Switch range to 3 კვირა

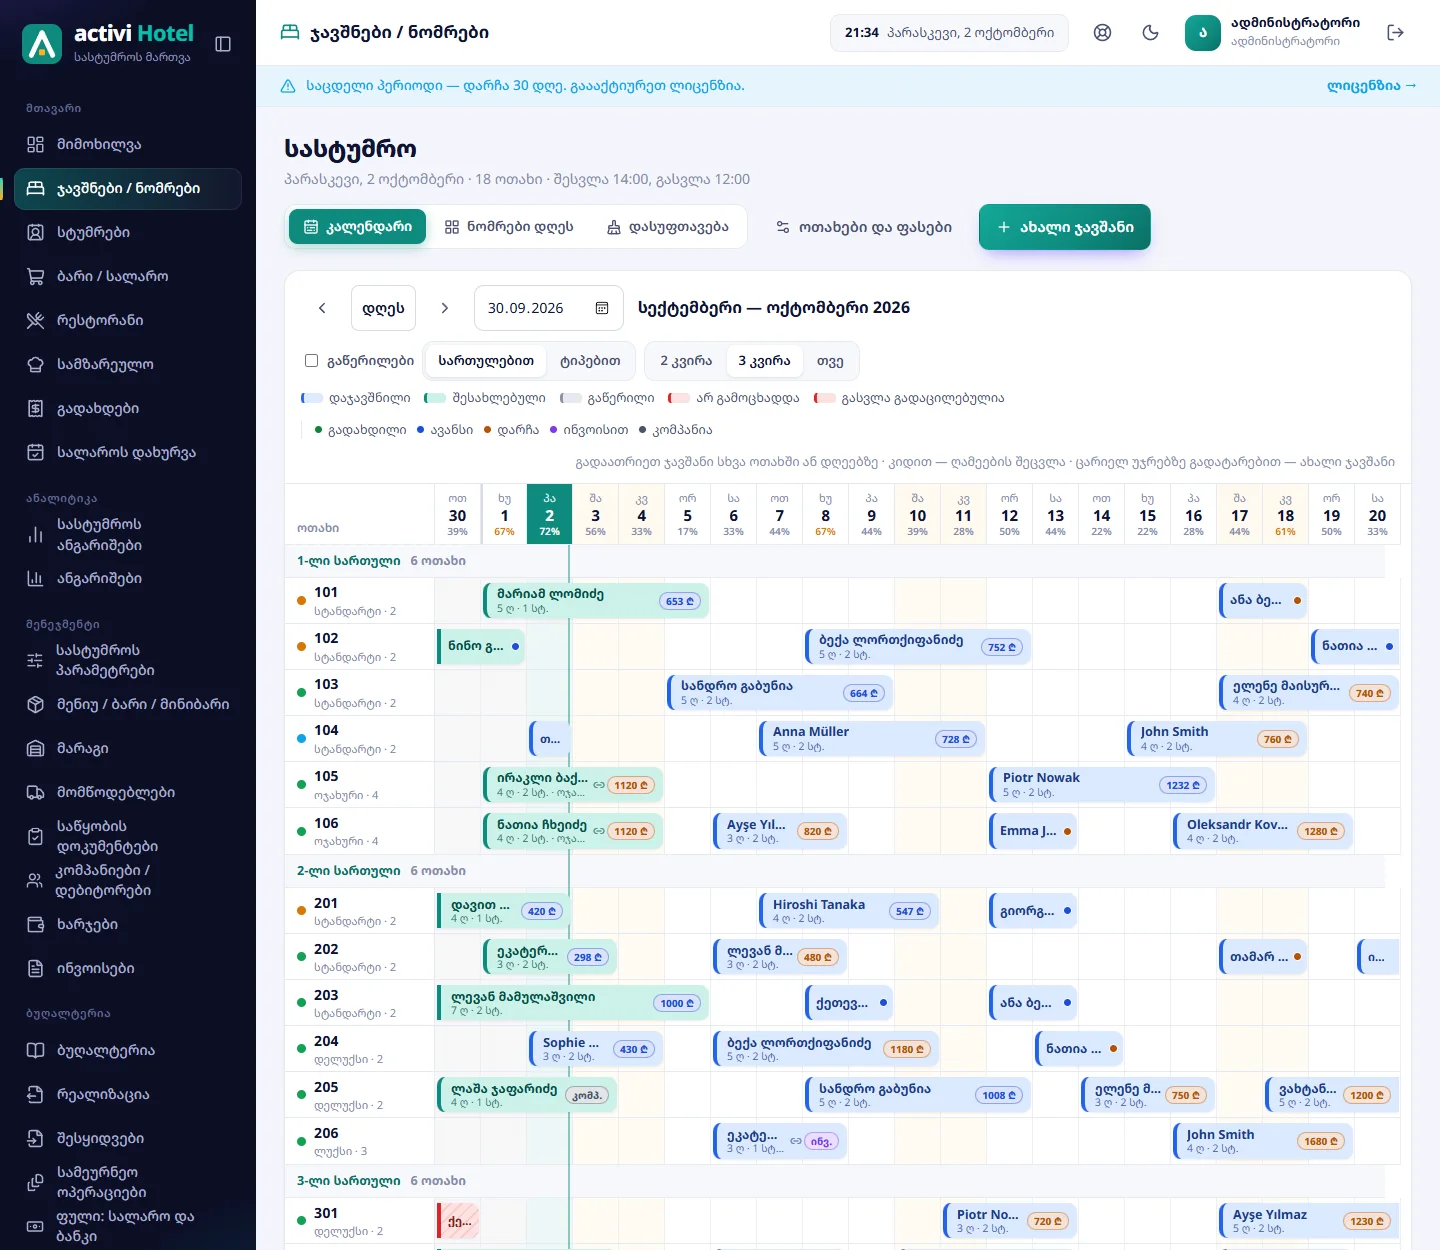click(x=764, y=361)
